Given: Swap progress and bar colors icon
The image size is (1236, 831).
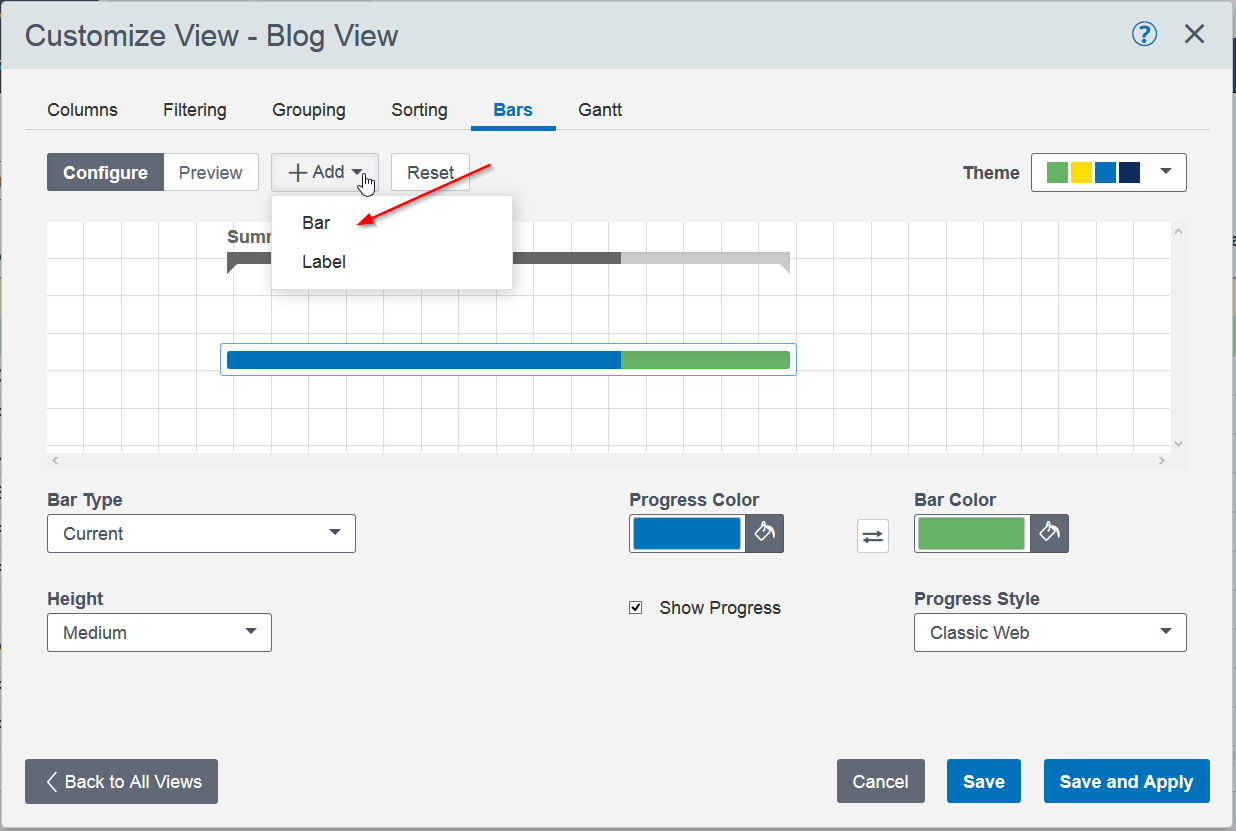Looking at the screenshot, I should click(873, 536).
